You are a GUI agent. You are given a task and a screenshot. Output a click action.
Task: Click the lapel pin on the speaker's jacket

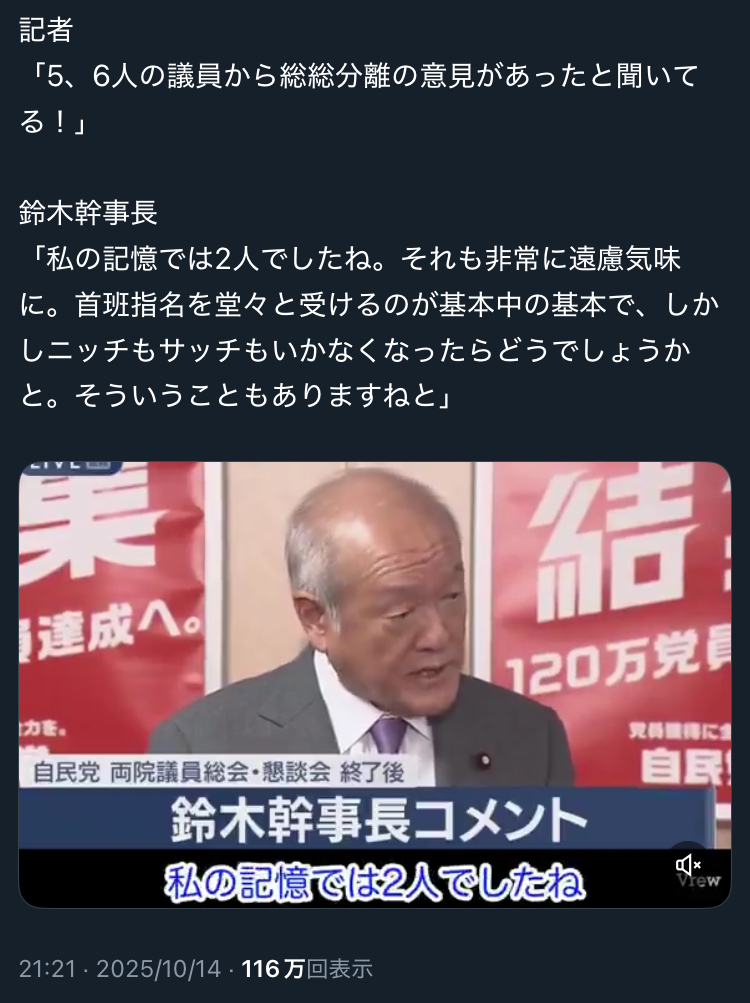tap(484, 761)
